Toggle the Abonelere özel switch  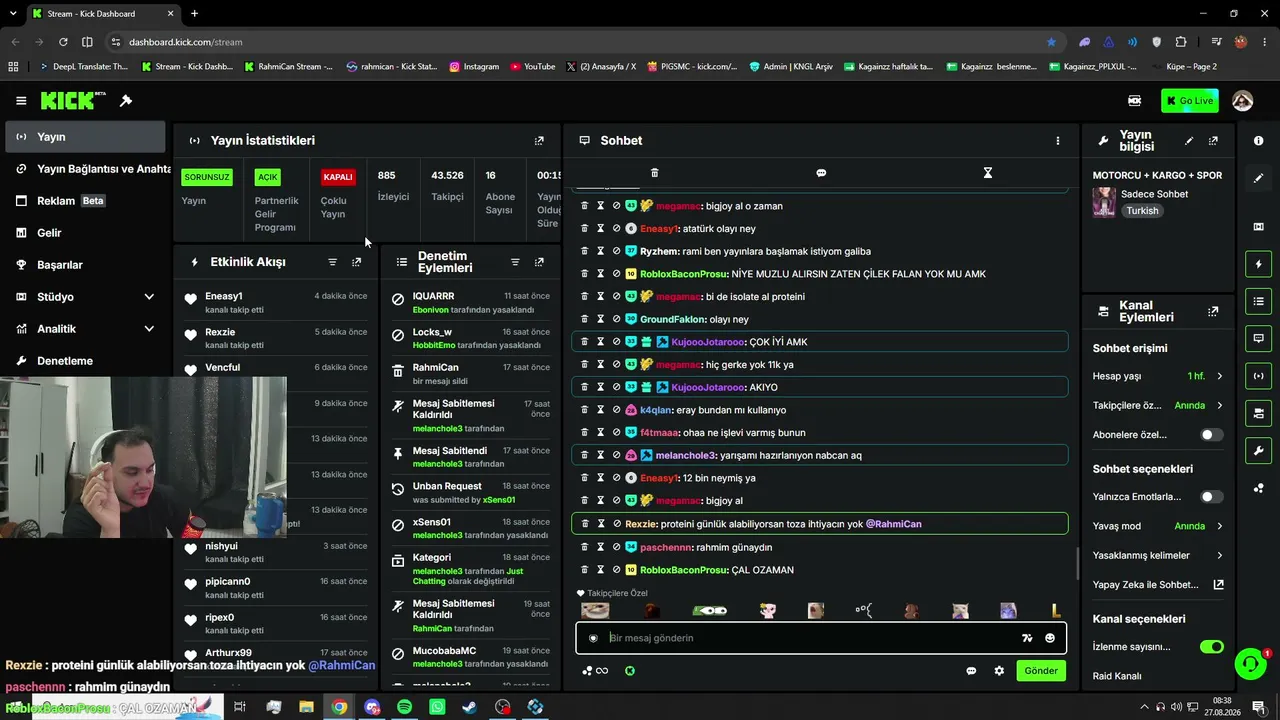[x=1211, y=435]
